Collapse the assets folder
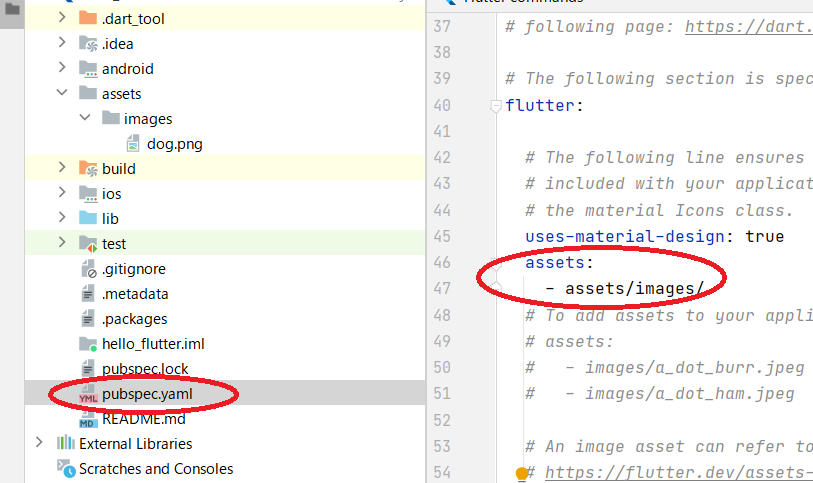813x483 pixels. click(62, 93)
